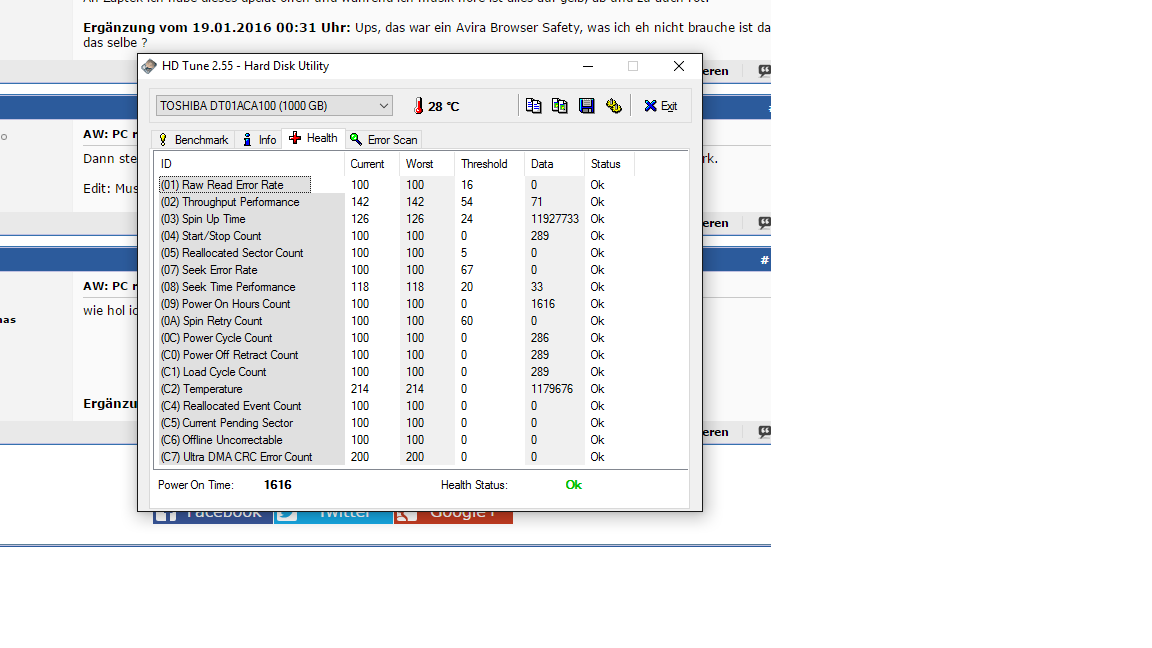Click the Threshold column header
The height and width of the screenshot is (648, 1152).
[490, 164]
